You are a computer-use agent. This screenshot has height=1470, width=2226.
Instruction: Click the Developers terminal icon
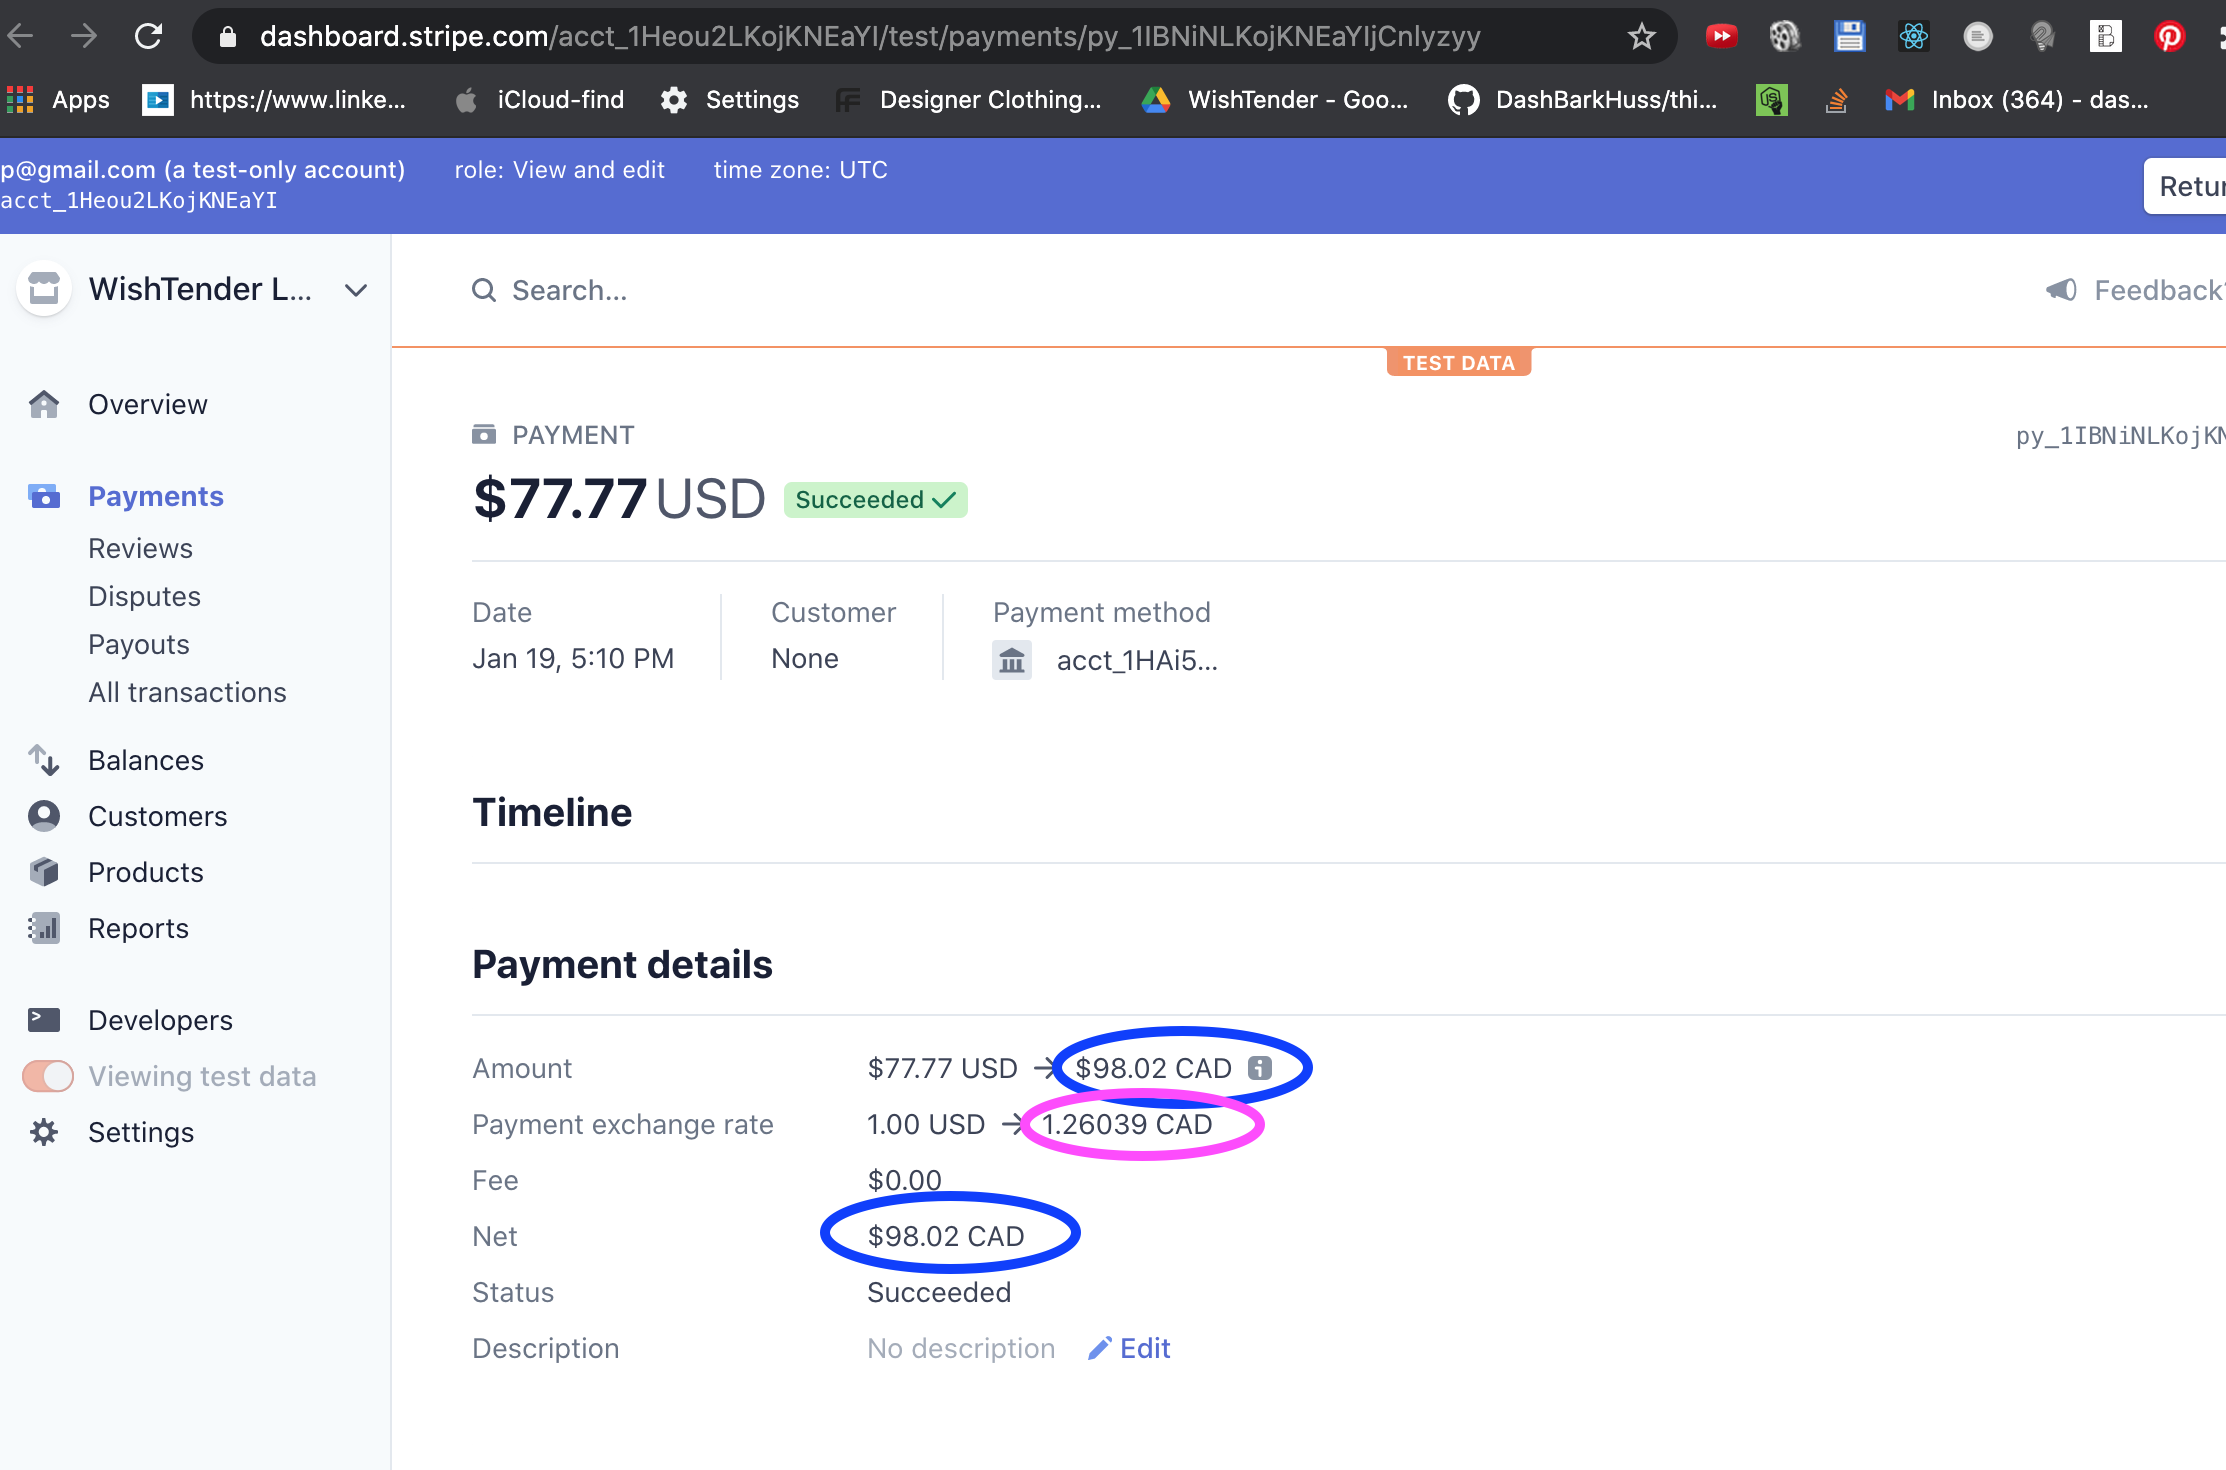[x=44, y=1020]
